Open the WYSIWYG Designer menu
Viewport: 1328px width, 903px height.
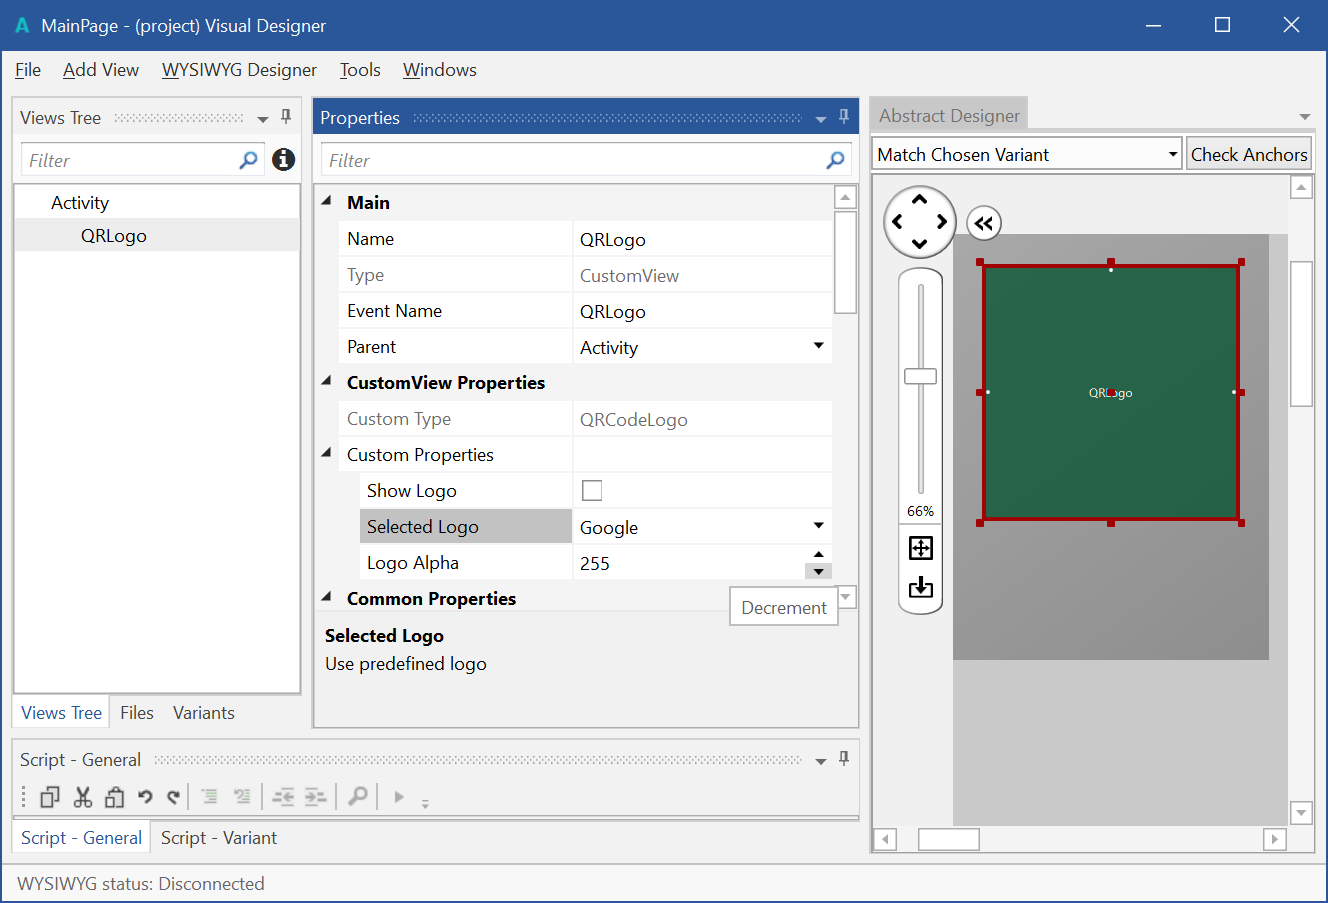pos(239,70)
